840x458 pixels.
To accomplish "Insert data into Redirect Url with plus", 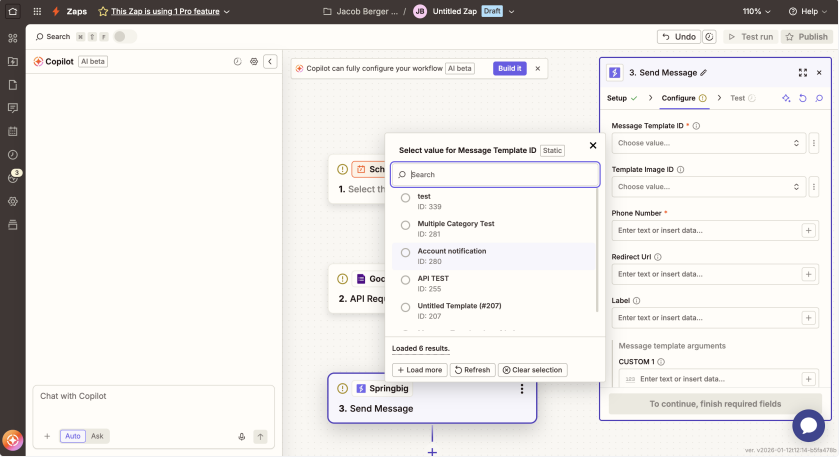I will (x=808, y=274).
